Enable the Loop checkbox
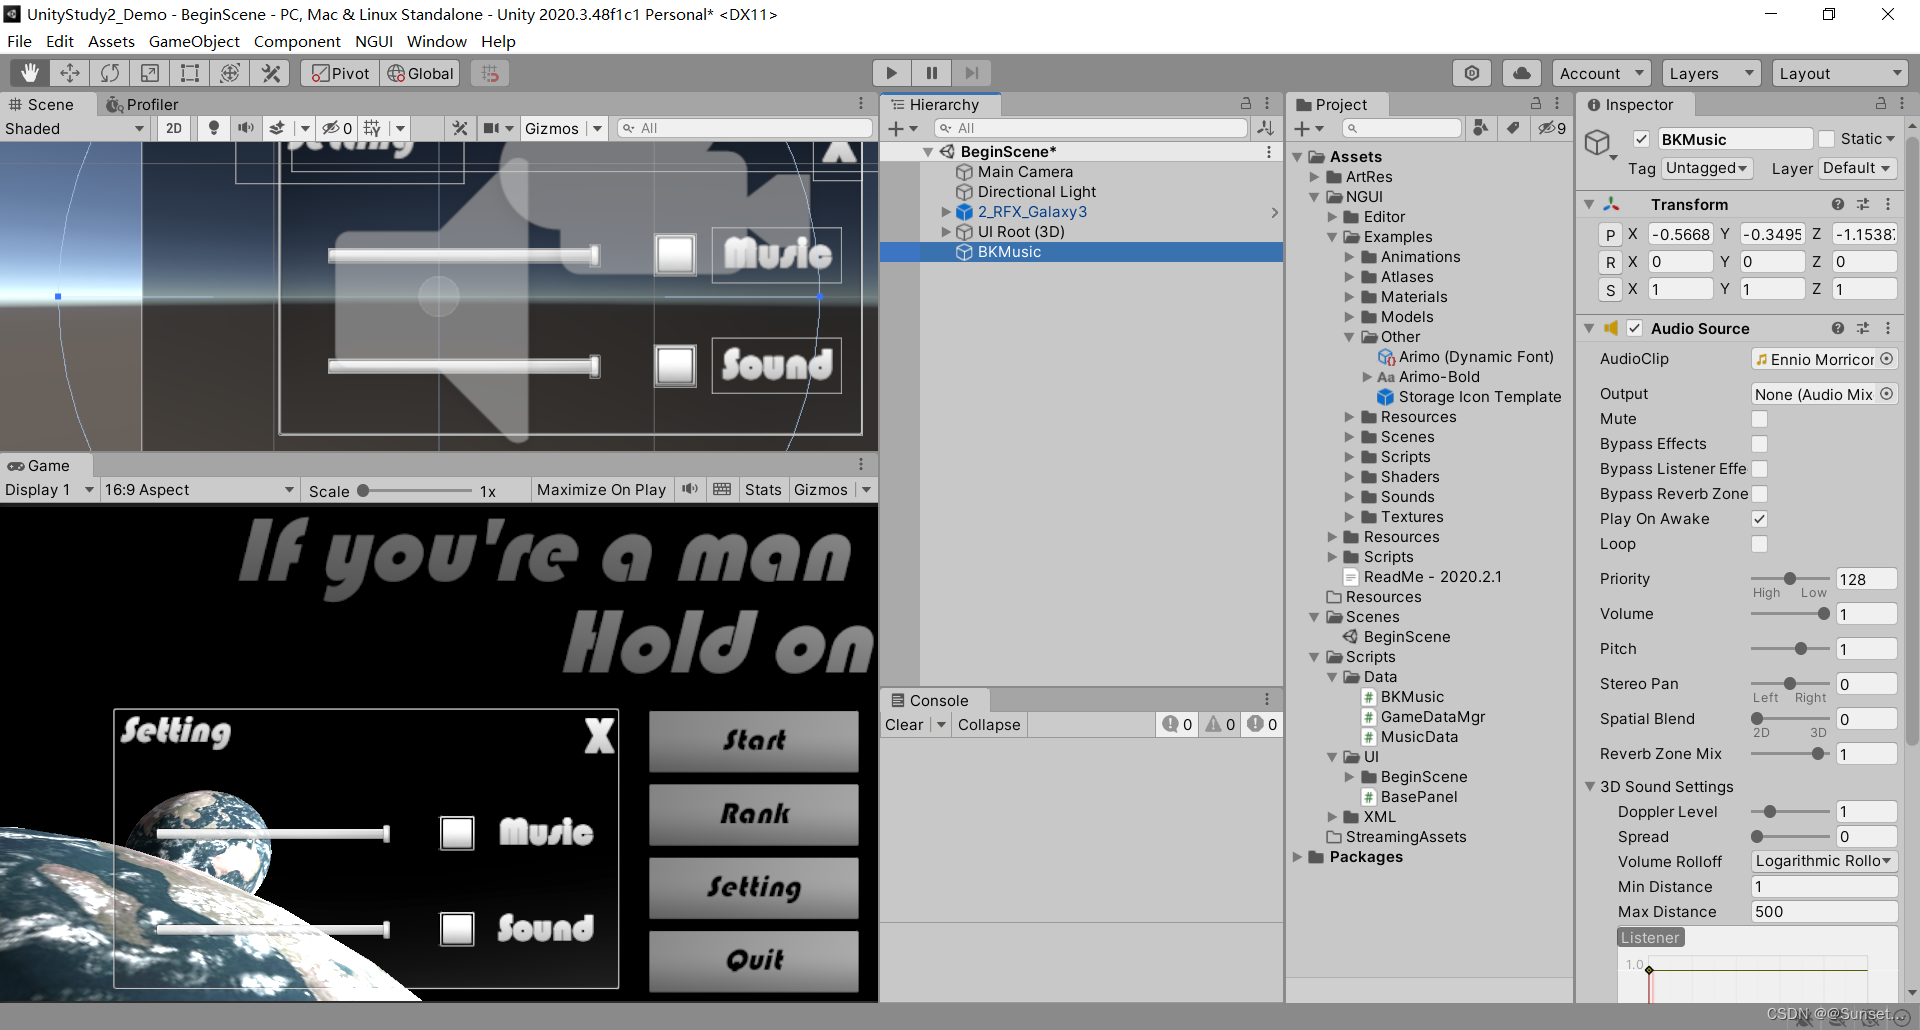 click(x=1759, y=544)
